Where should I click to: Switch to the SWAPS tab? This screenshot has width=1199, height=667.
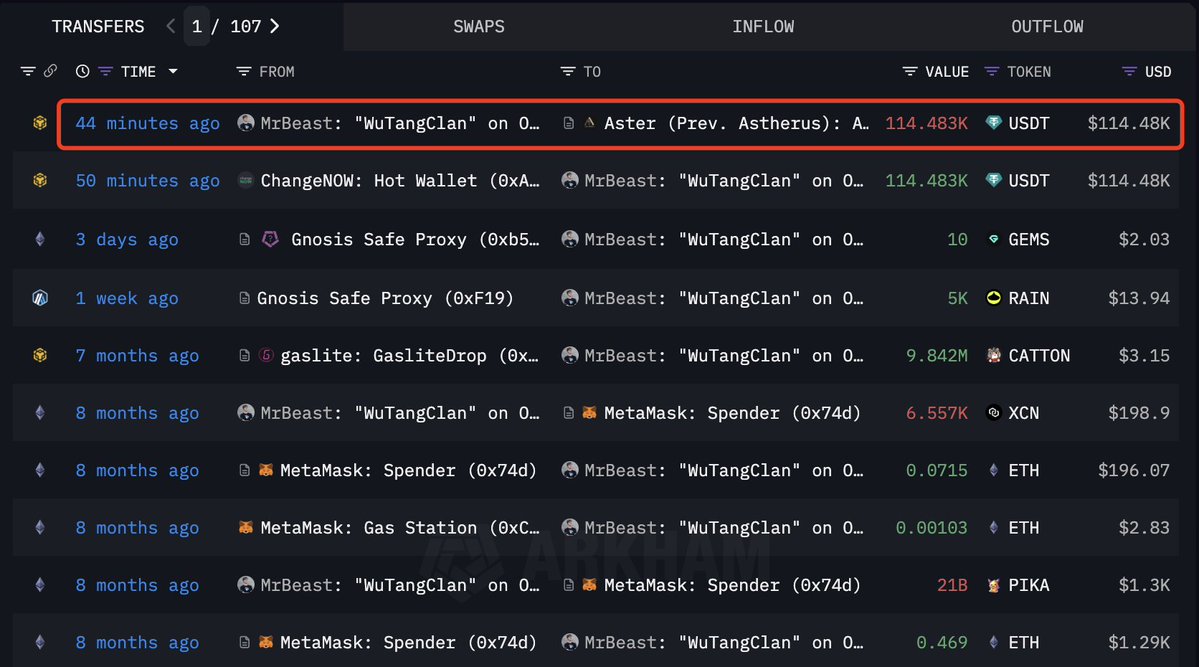click(479, 26)
